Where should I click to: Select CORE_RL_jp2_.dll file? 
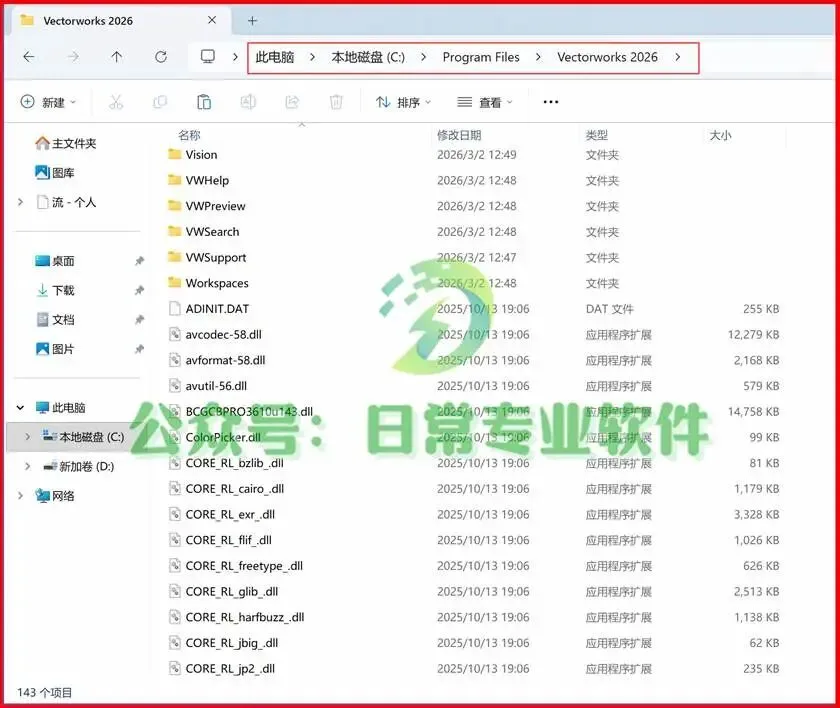[221, 669]
